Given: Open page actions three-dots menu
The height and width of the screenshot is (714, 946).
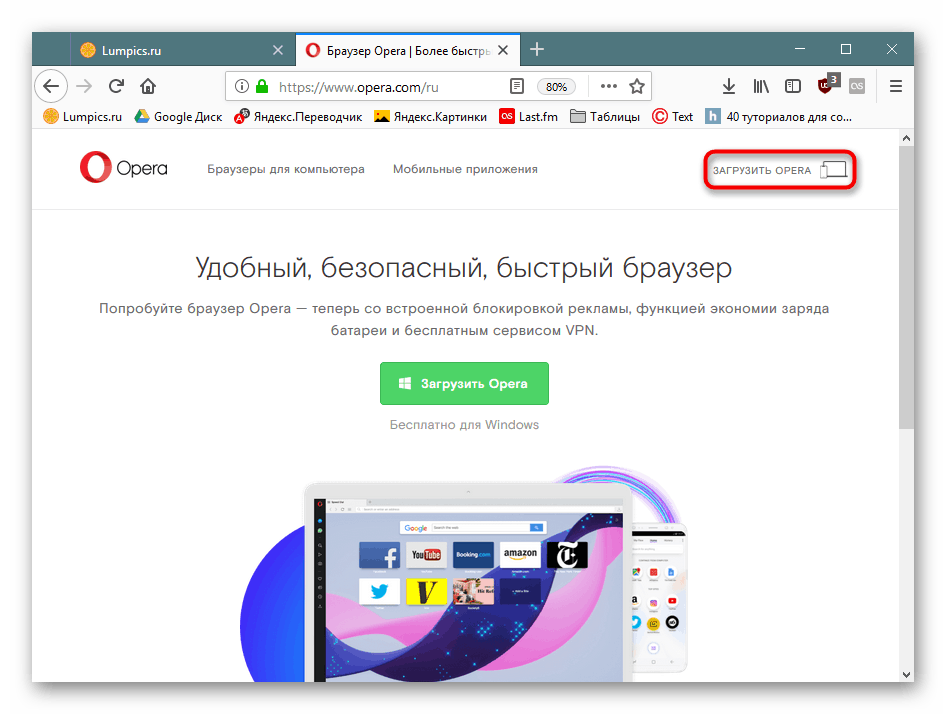Looking at the screenshot, I should [609, 86].
